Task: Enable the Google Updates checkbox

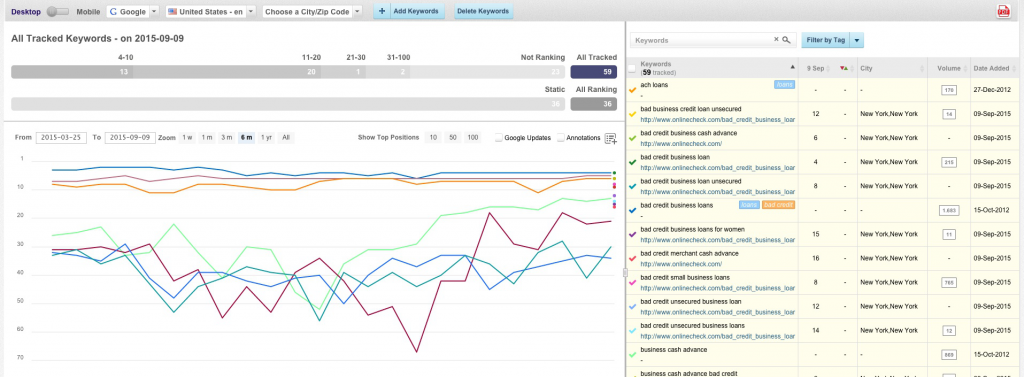Action: [499, 138]
